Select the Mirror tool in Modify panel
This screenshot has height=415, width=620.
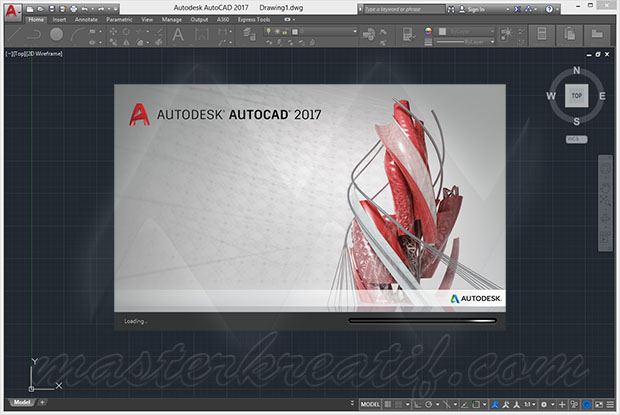coord(126,42)
